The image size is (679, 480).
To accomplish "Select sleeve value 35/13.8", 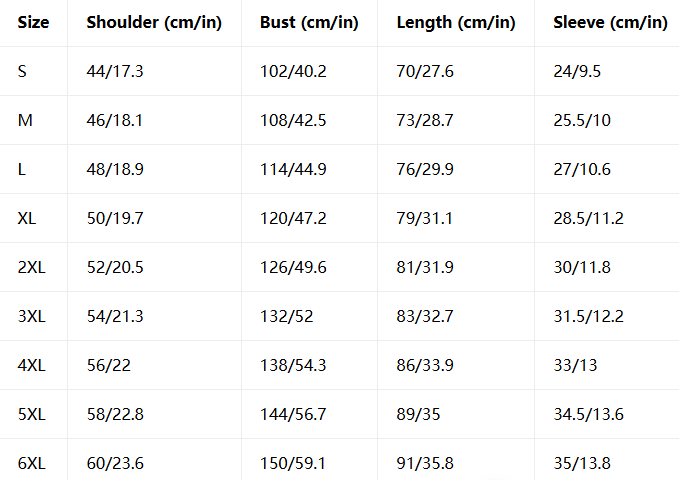I will point(582,463).
